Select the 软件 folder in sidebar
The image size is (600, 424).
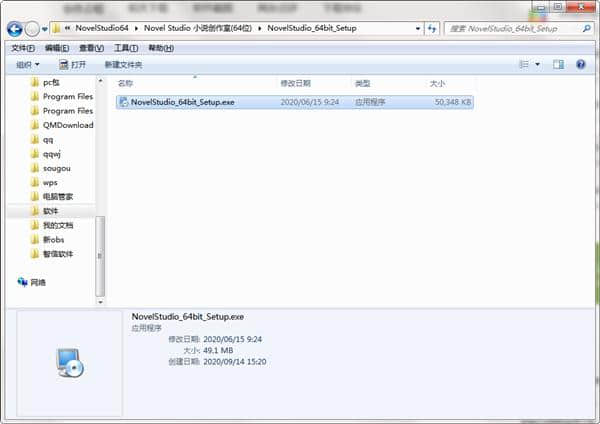tap(51, 211)
